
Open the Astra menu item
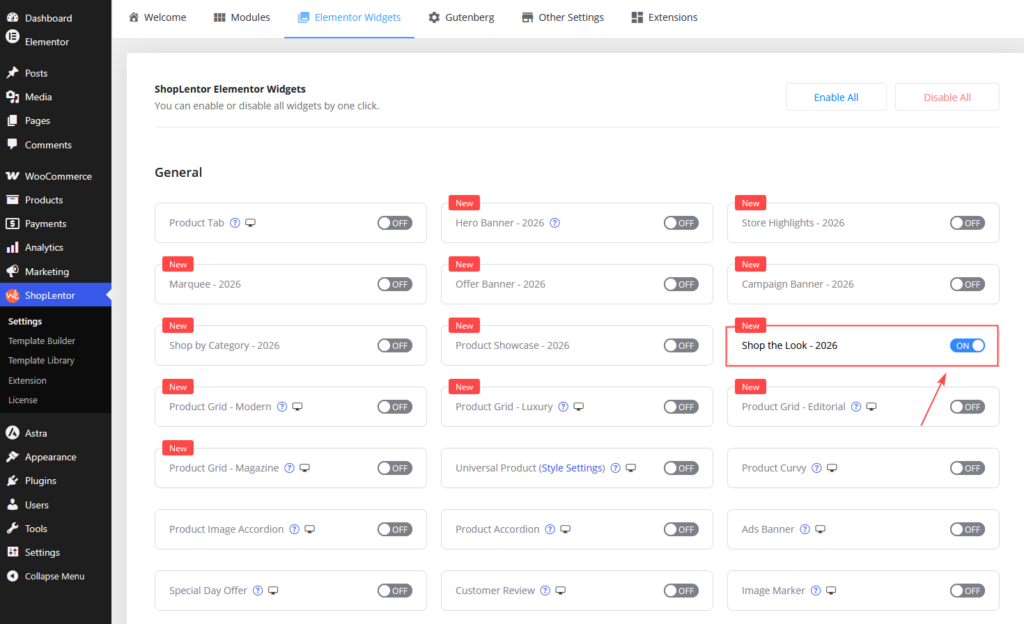[56, 433]
